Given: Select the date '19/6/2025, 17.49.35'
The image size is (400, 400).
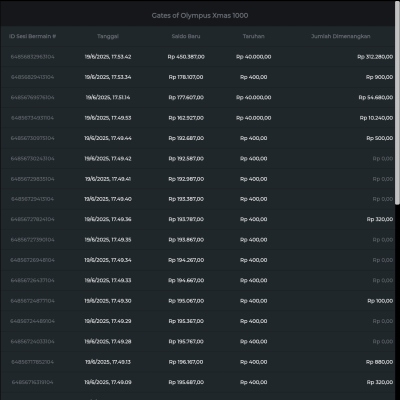Looking at the screenshot, I should pos(108,240).
